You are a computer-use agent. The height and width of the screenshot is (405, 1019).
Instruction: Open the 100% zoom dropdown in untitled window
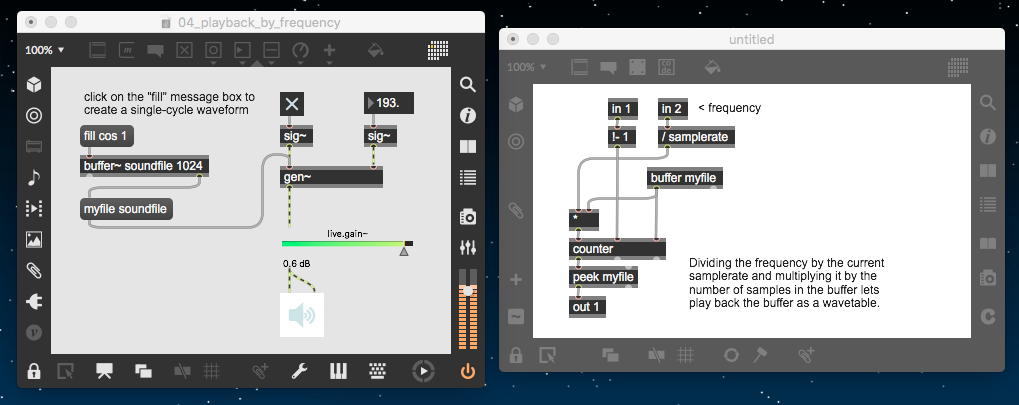[x=526, y=67]
